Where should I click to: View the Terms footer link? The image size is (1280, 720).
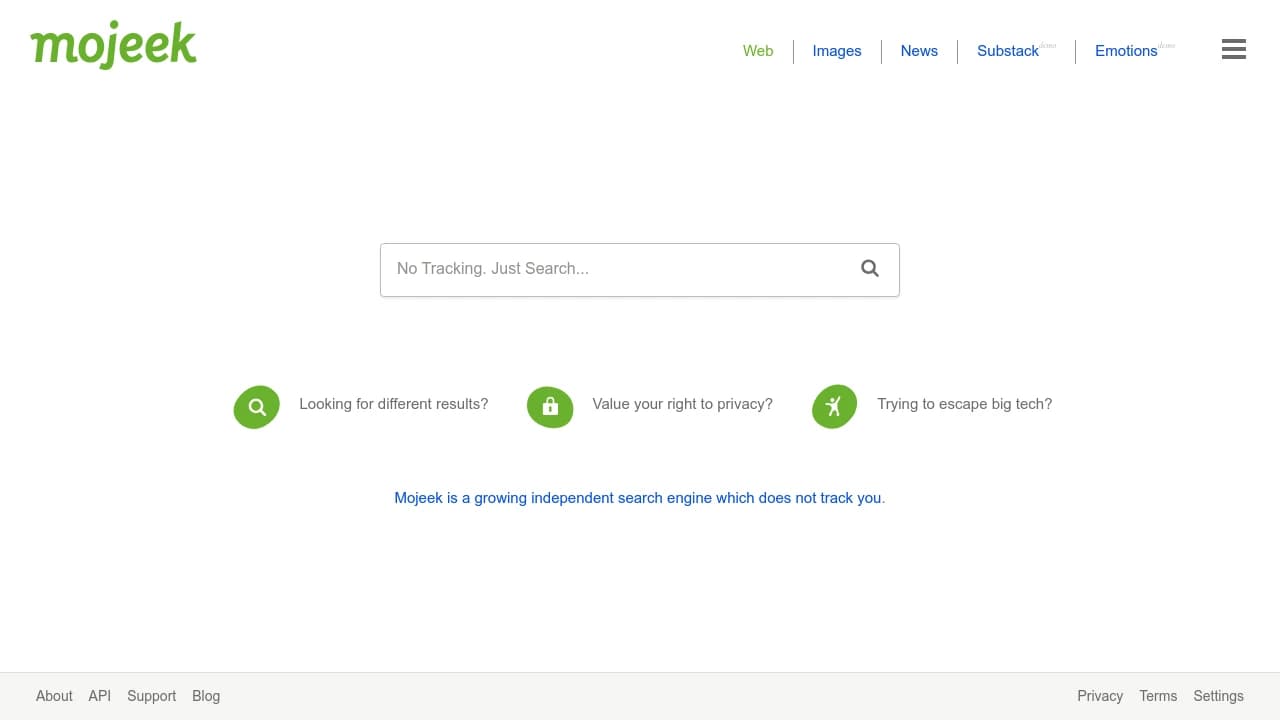[x=1158, y=696]
